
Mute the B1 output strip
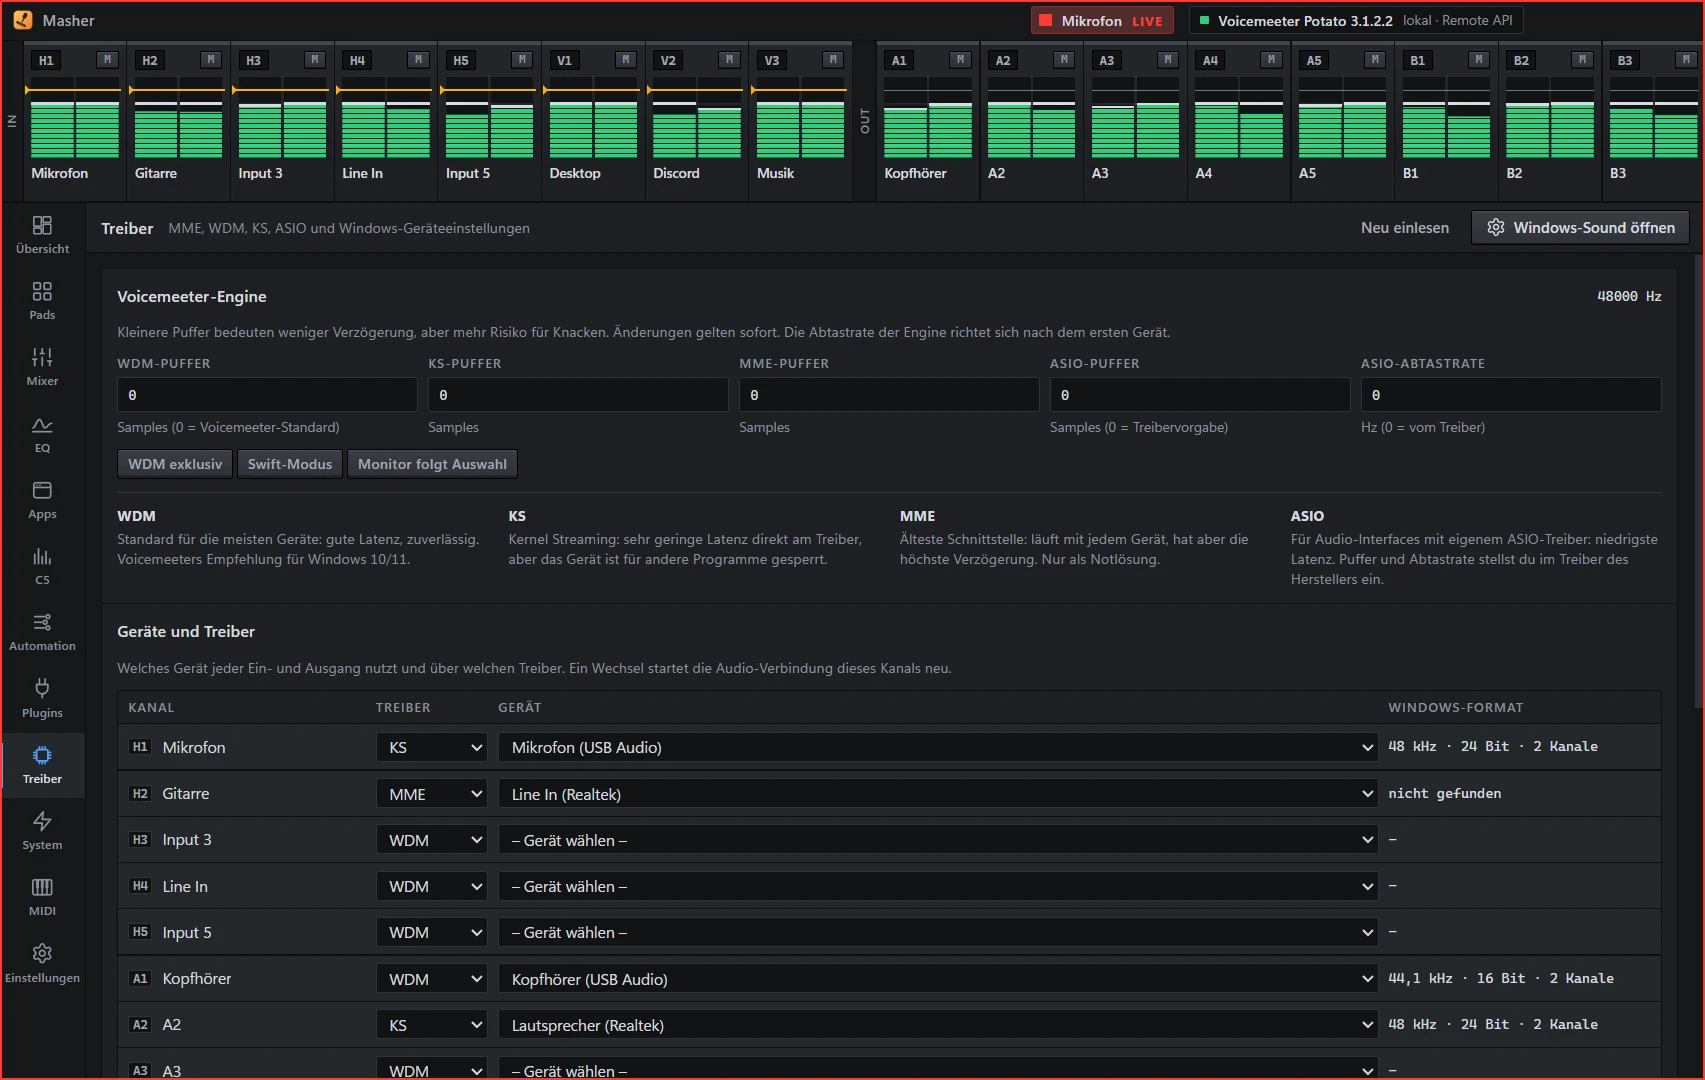[x=1479, y=60]
